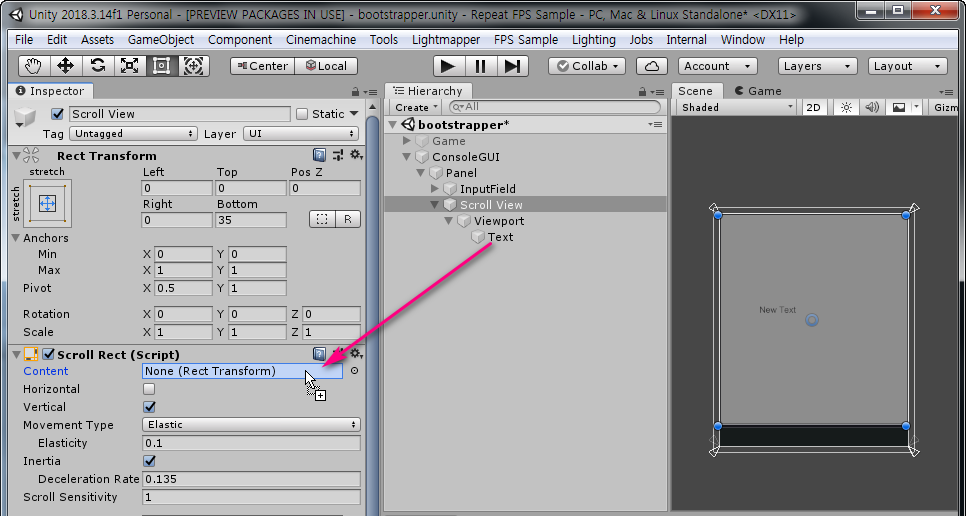Open the FPS Sample menu
This screenshot has width=966, height=516.
(x=526, y=39)
